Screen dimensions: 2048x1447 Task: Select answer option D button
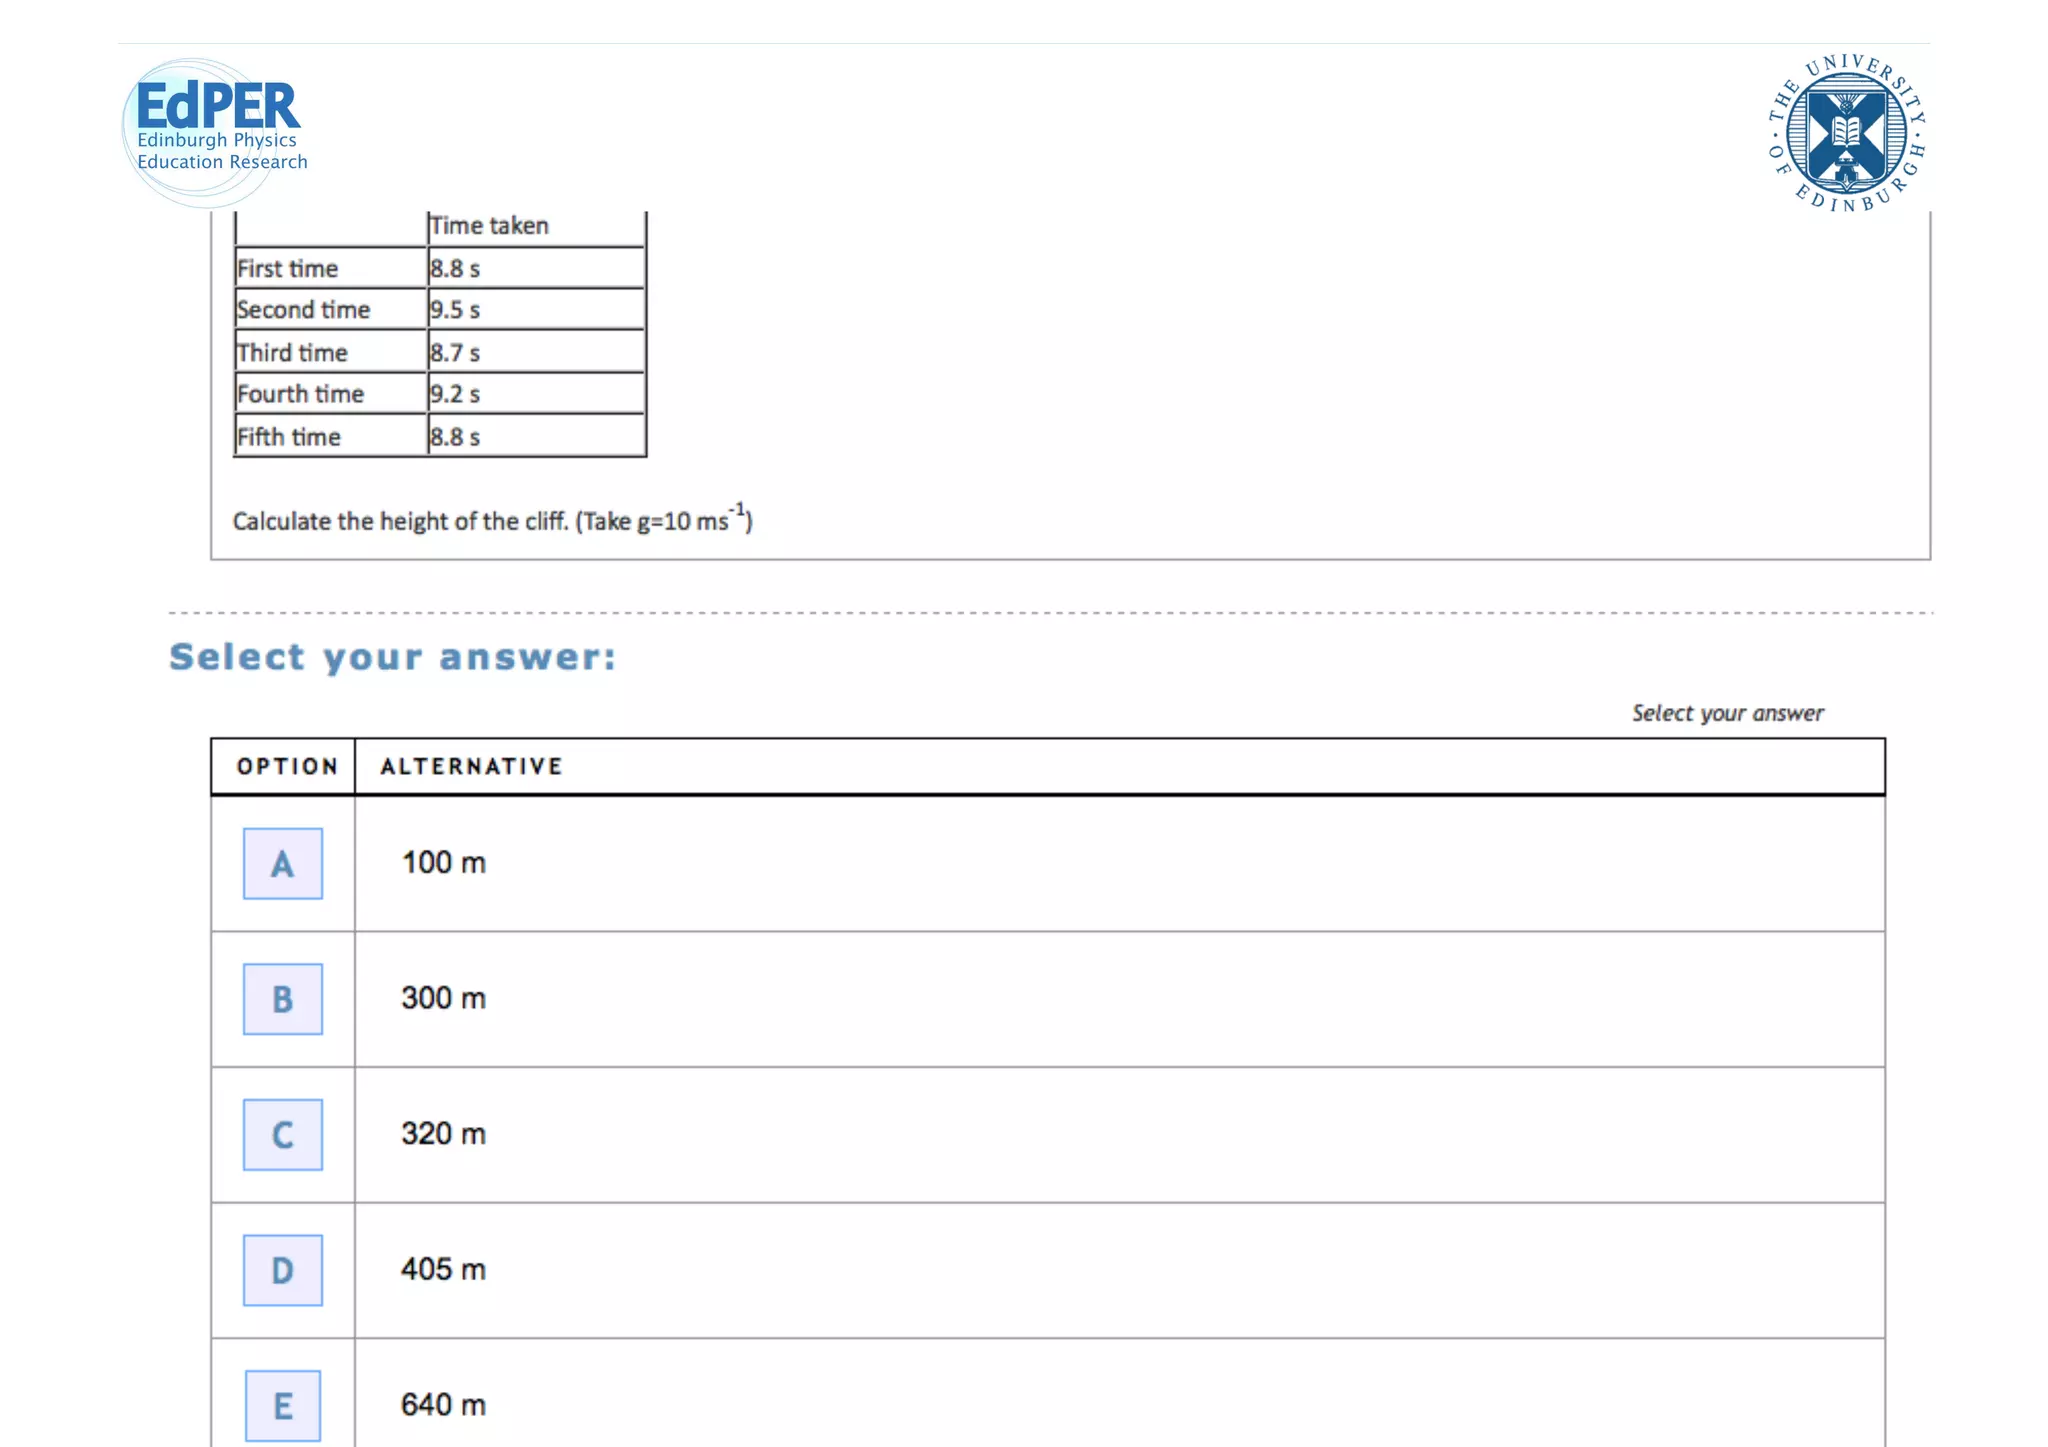(282, 1270)
